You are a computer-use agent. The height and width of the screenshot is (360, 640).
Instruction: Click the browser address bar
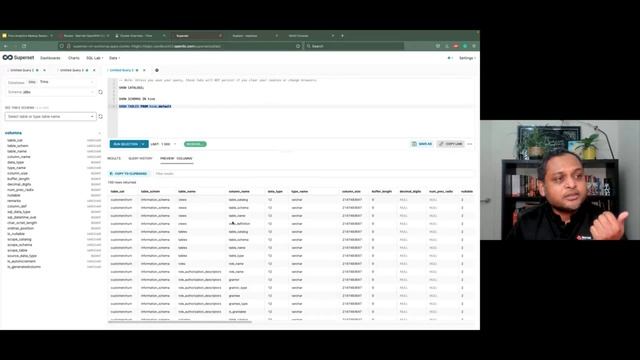click(180, 46)
